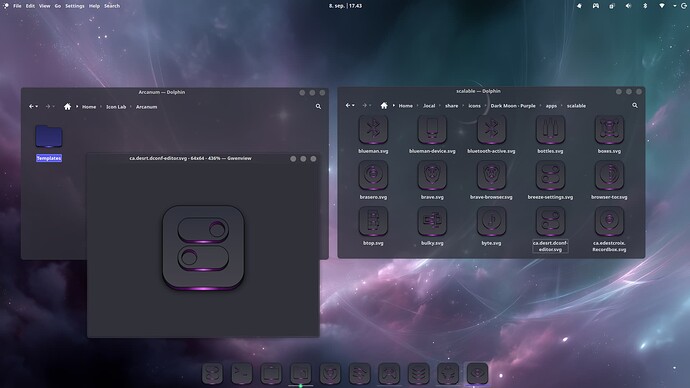Select browser-tor.svg file icon
The width and height of the screenshot is (690, 388).
tap(609, 176)
